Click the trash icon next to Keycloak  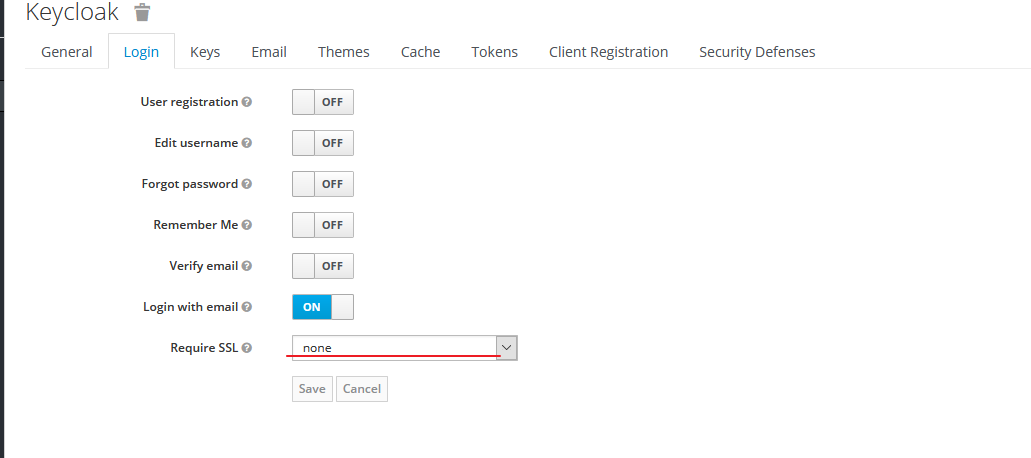click(142, 12)
